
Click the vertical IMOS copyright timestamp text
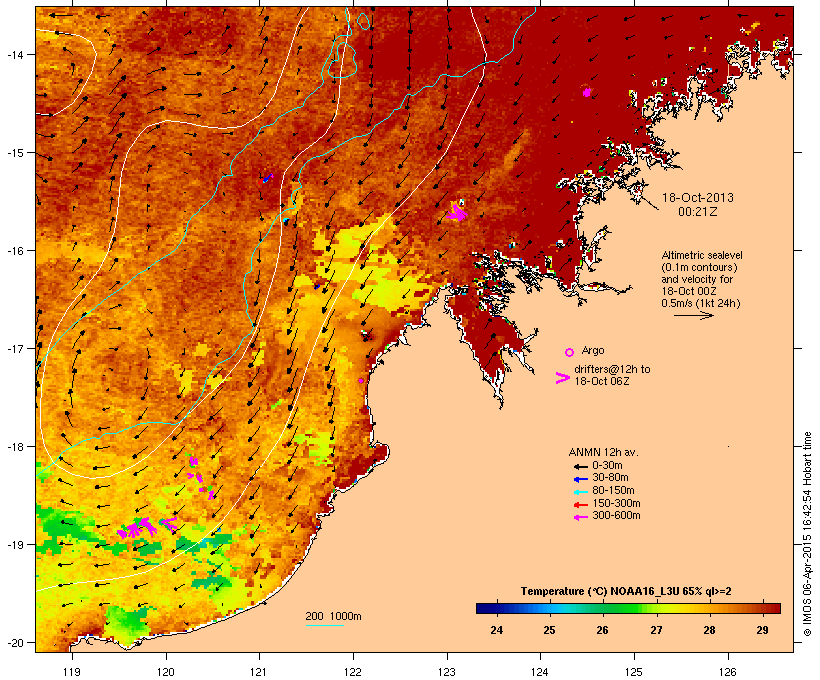click(x=808, y=534)
